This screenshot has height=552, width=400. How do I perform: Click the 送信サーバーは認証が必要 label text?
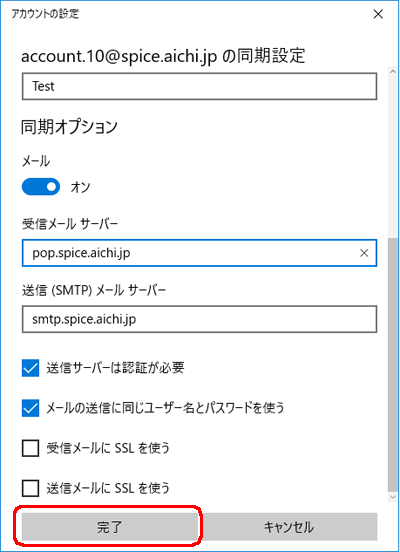pos(115,368)
